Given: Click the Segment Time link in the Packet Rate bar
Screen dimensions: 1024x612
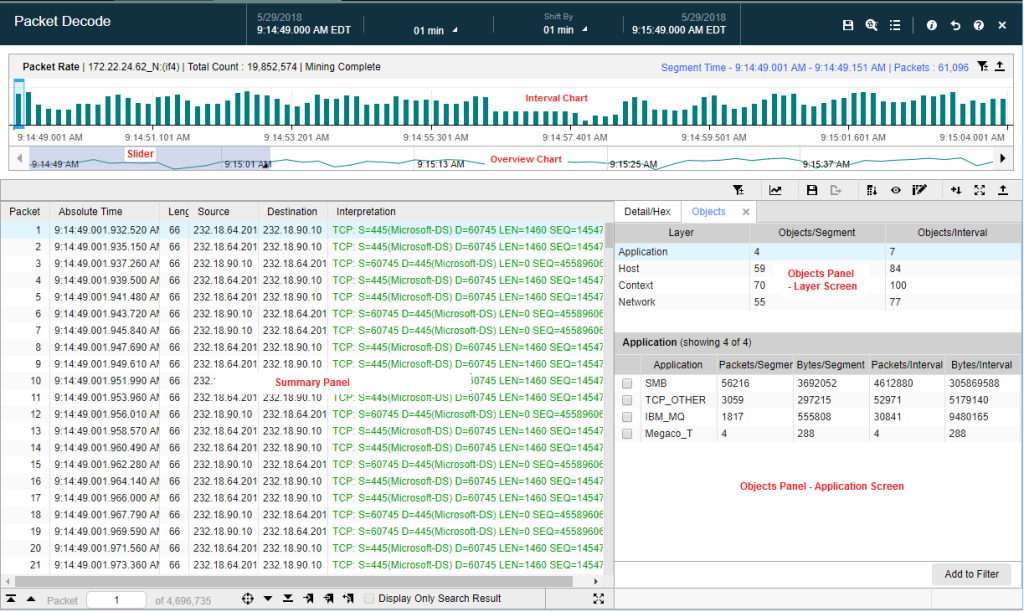Looking at the screenshot, I should click(814, 67).
